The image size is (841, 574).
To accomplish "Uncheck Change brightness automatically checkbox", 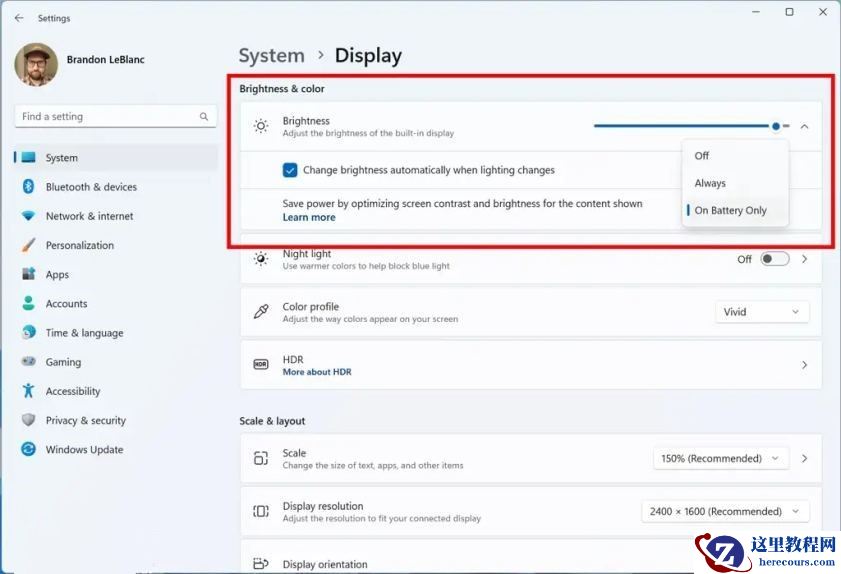I will (x=290, y=170).
